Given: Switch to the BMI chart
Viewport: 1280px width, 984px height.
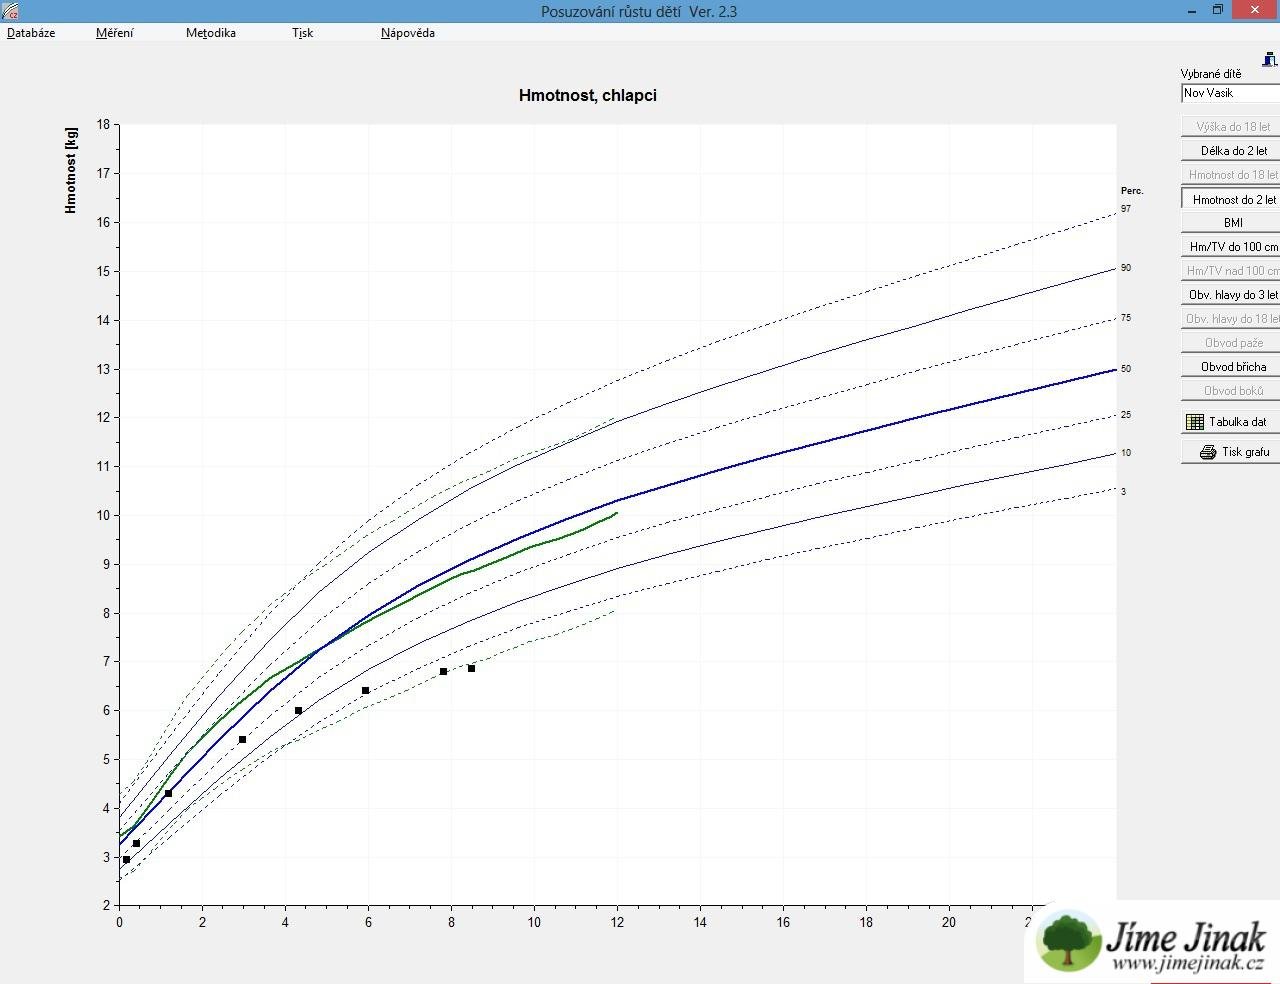Looking at the screenshot, I should pos(1232,223).
